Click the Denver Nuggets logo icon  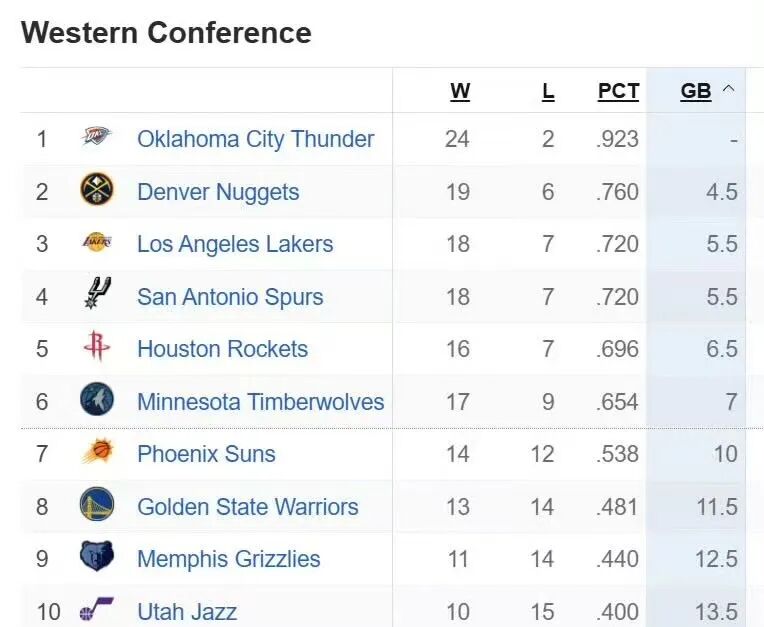pyautogui.click(x=97, y=191)
